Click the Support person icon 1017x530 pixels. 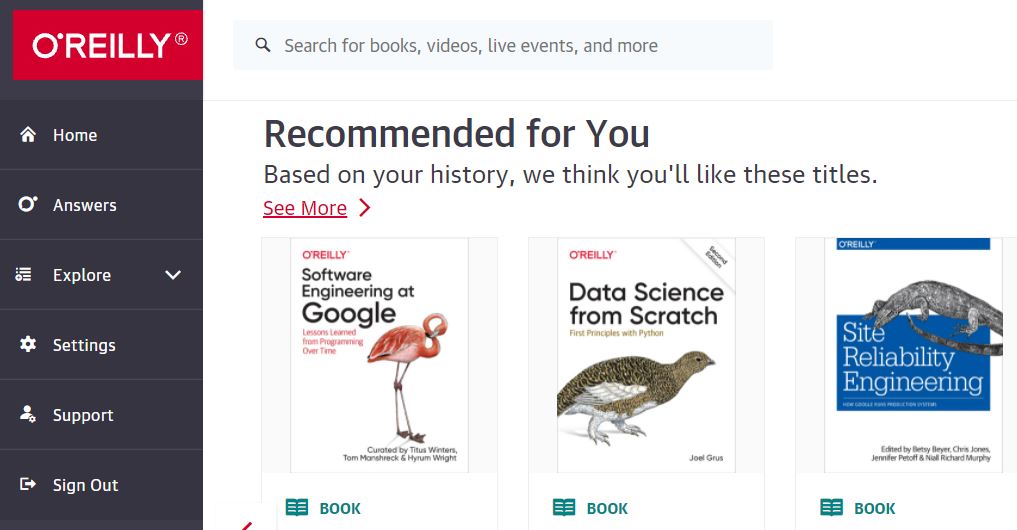[x=28, y=415]
